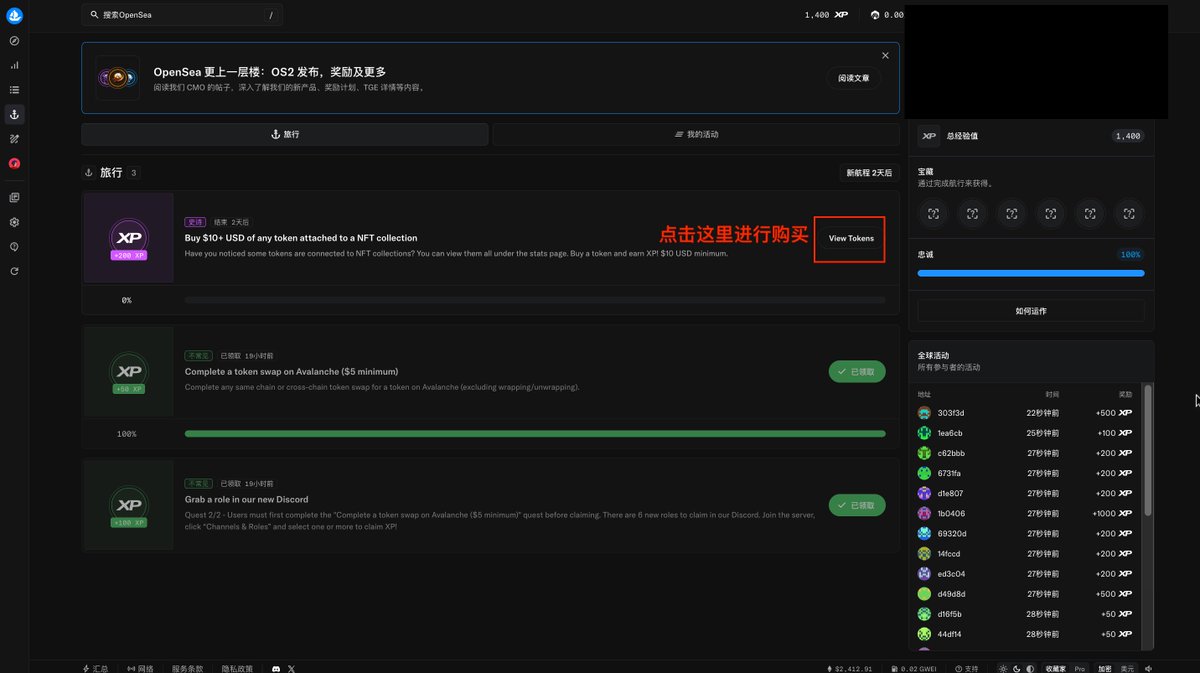
Task: Click the 总经验值 1,400 value
Action: 1127,136
